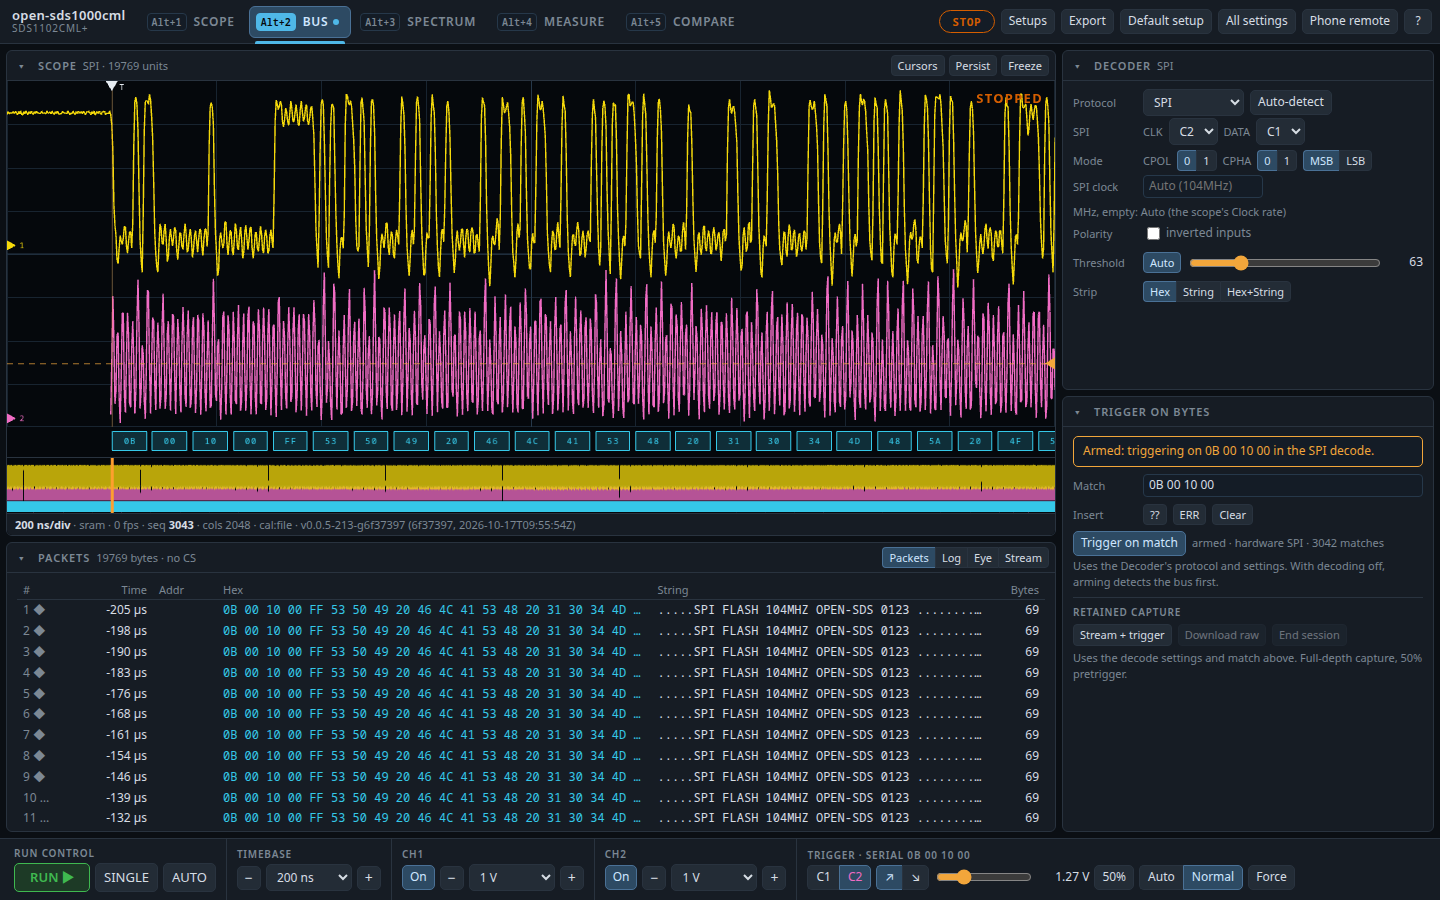Image resolution: width=1440 pixels, height=900 pixels.
Task: Collapse the TRIGGER ON BYTES panel
Action: click(x=1077, y=412)
